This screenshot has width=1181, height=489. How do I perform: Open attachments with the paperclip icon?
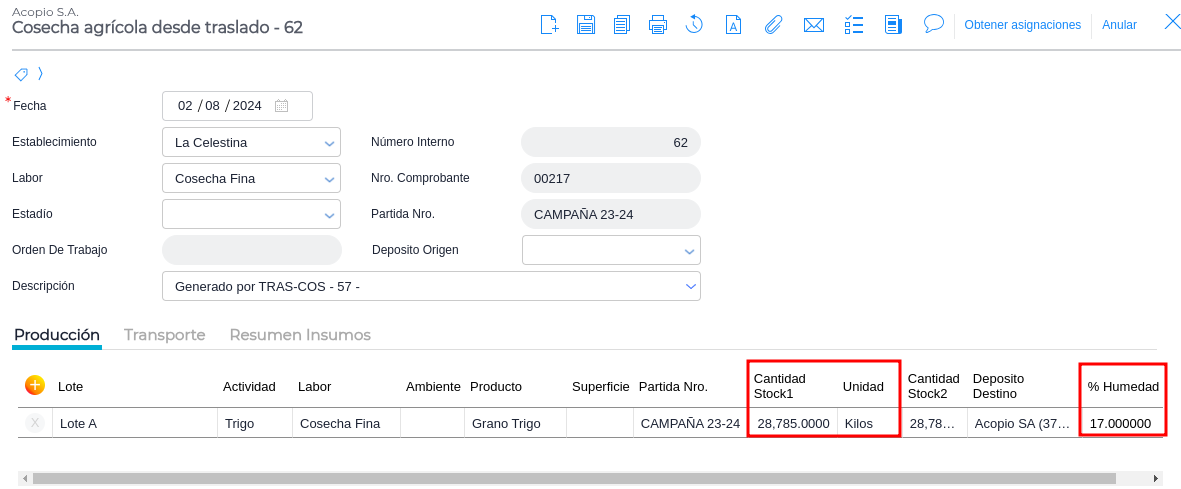point(773,25)
